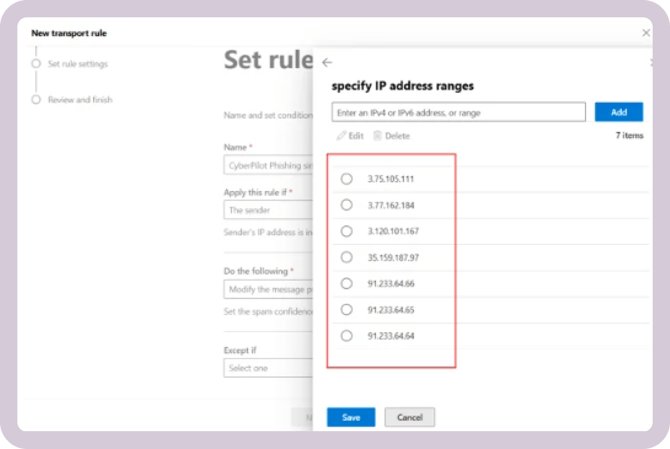Select the 91.233.64.66 radio button
Image resolution: width=670 pixels, height=449 pixels.
[x=347, y=284]
